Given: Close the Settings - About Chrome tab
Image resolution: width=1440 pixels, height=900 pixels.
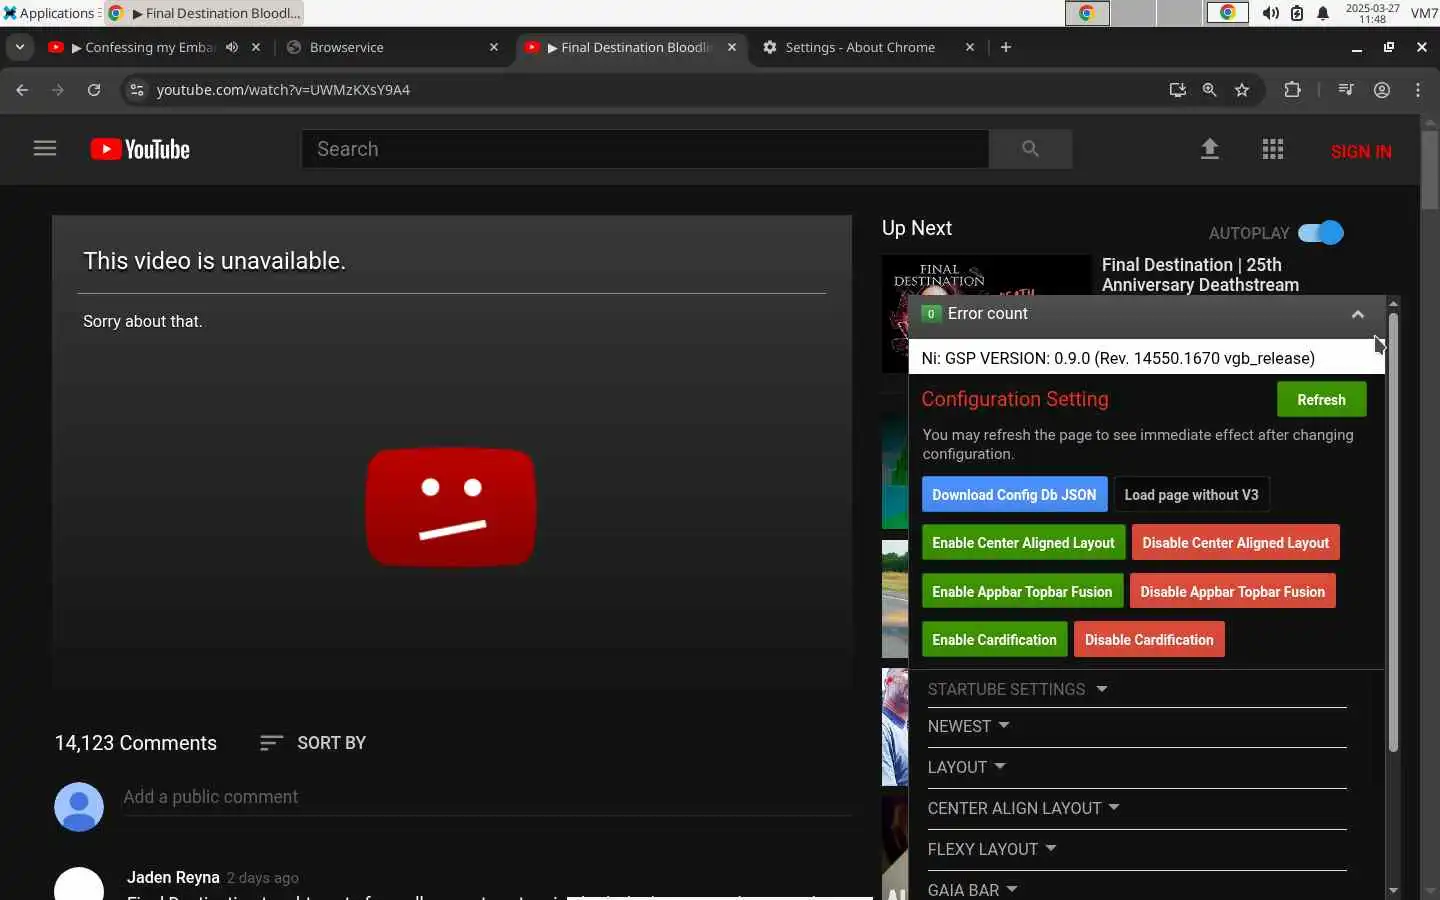Looking at the screenshot, I should coord(970,47).
